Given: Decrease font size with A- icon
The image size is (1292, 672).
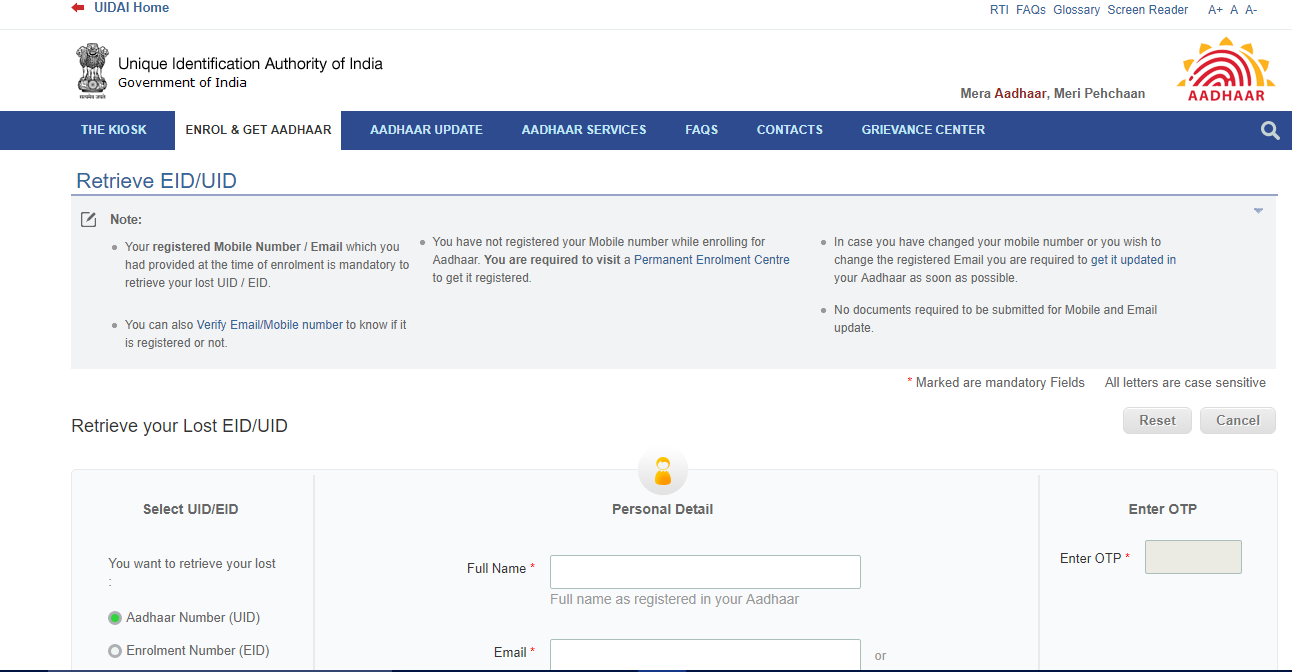Looking at the screenshot, I should coord(1250,9).
